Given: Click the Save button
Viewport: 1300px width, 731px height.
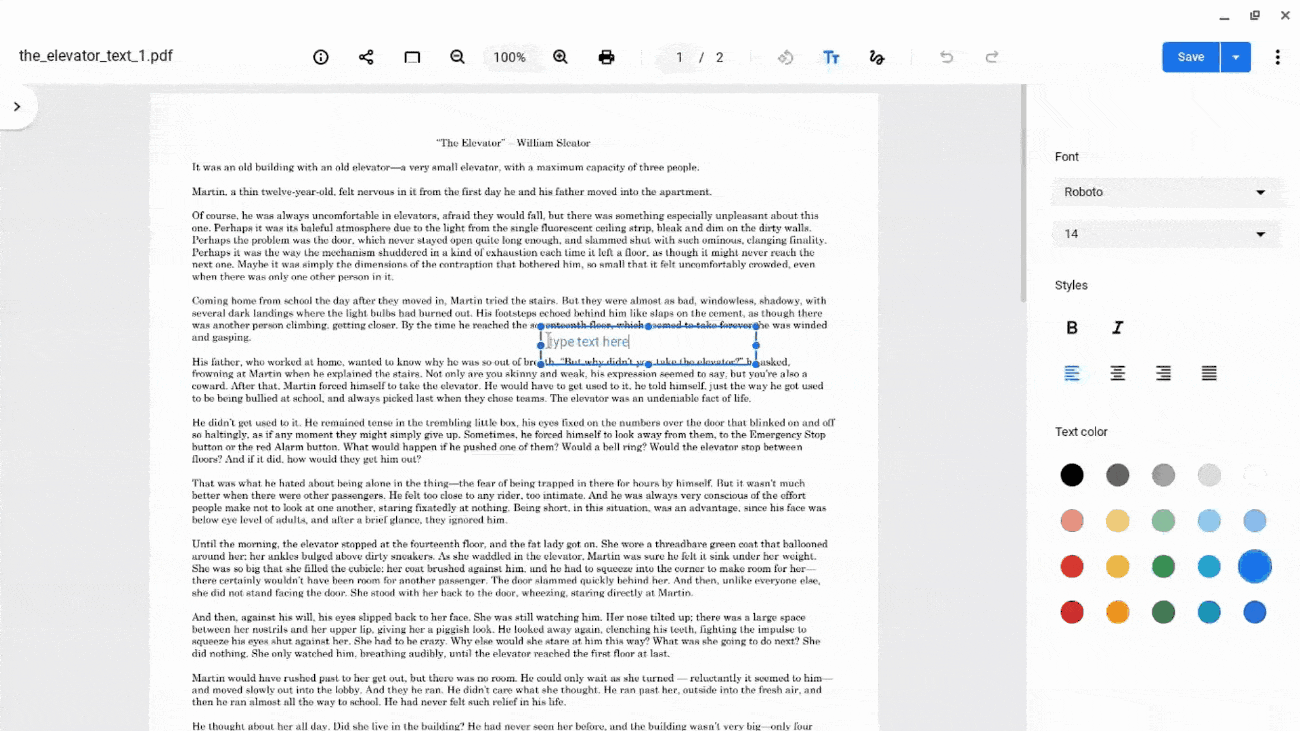Looking at the screenshot, I should [x=1190, y=57].
